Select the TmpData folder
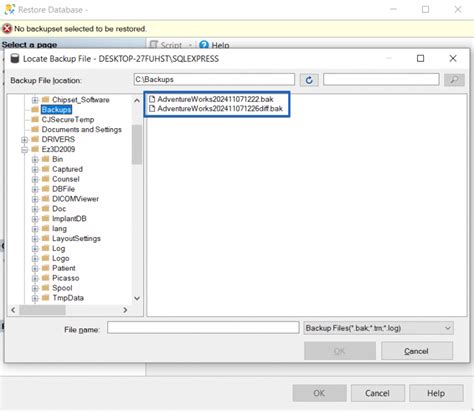474x411 pixels. coord(68,298)
